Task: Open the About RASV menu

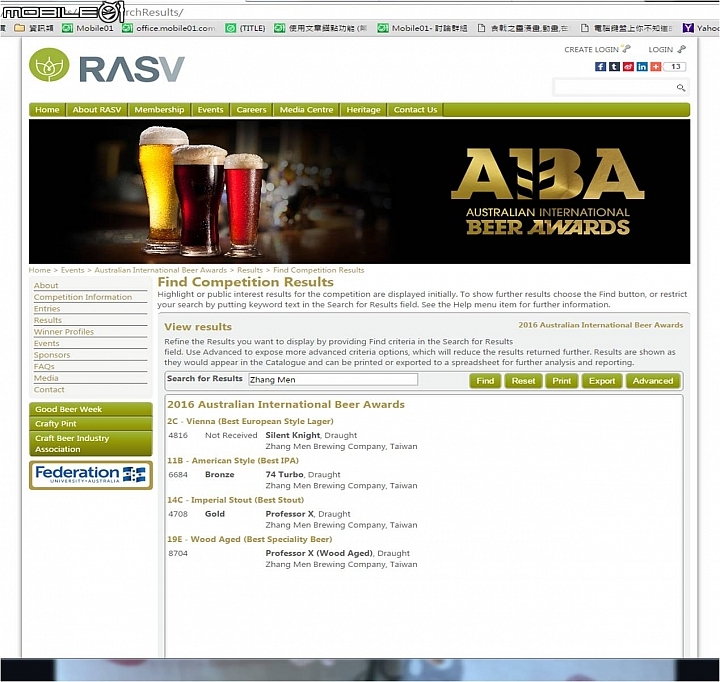Action: pos(97,110)
